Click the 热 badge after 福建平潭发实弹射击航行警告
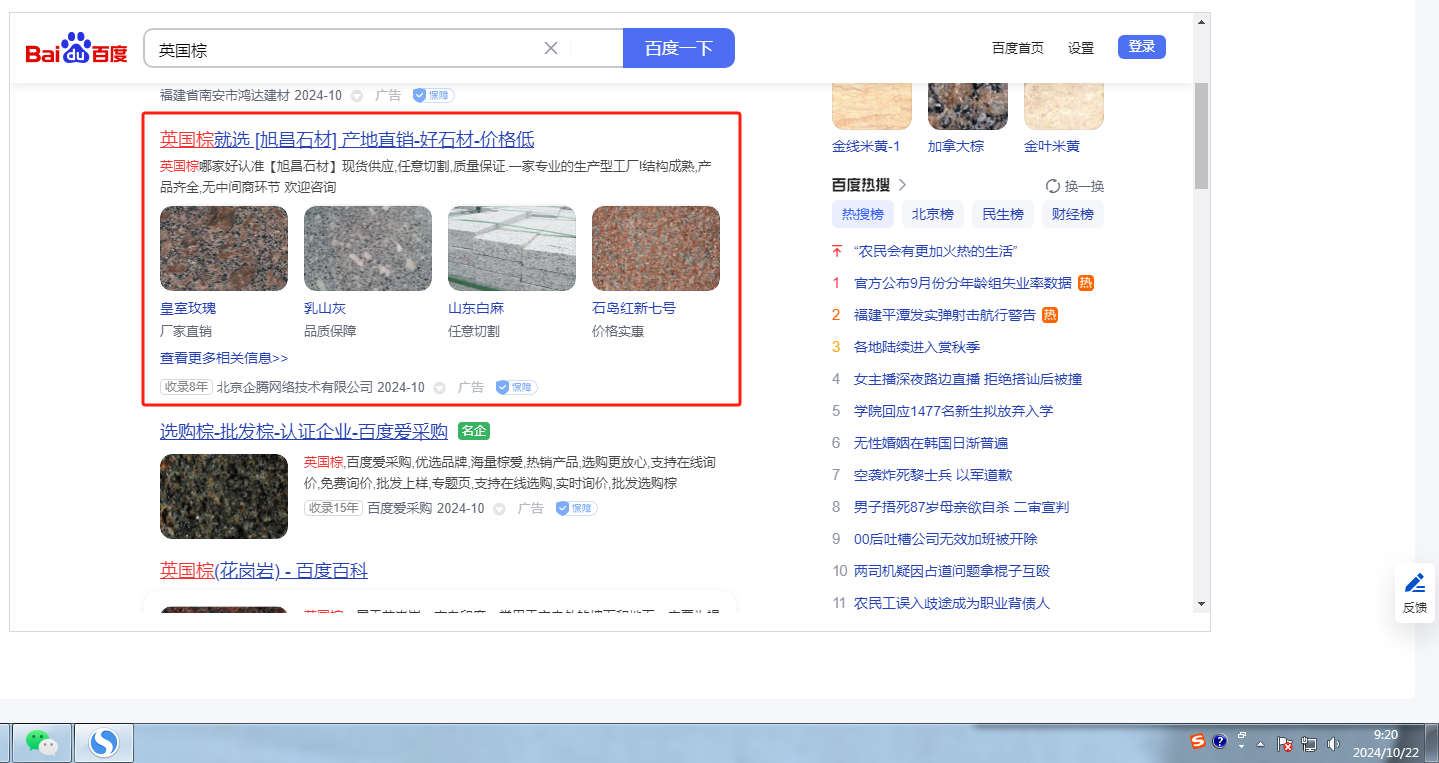This screenshot has width=1439, height=763. tap(1050, 315)
